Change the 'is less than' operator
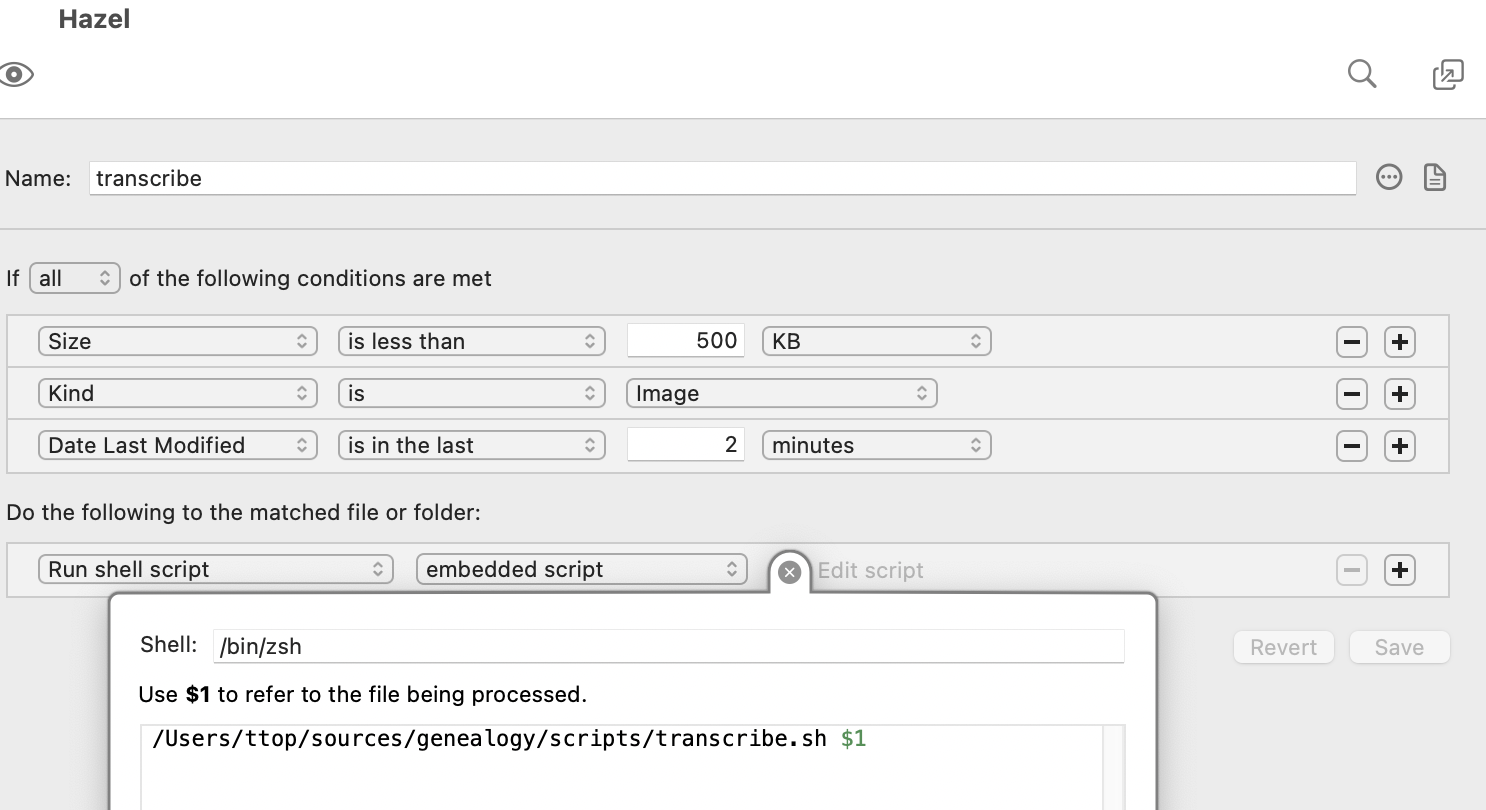 point(472,342)
